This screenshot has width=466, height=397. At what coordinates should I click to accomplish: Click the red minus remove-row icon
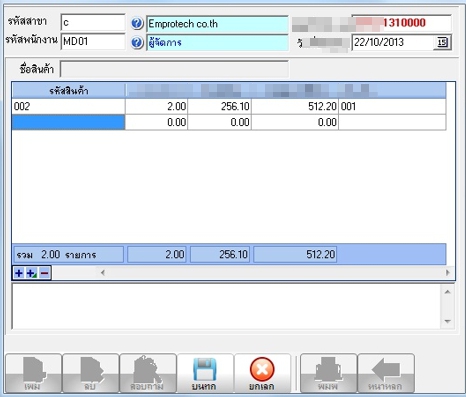(x=44, y=273)
